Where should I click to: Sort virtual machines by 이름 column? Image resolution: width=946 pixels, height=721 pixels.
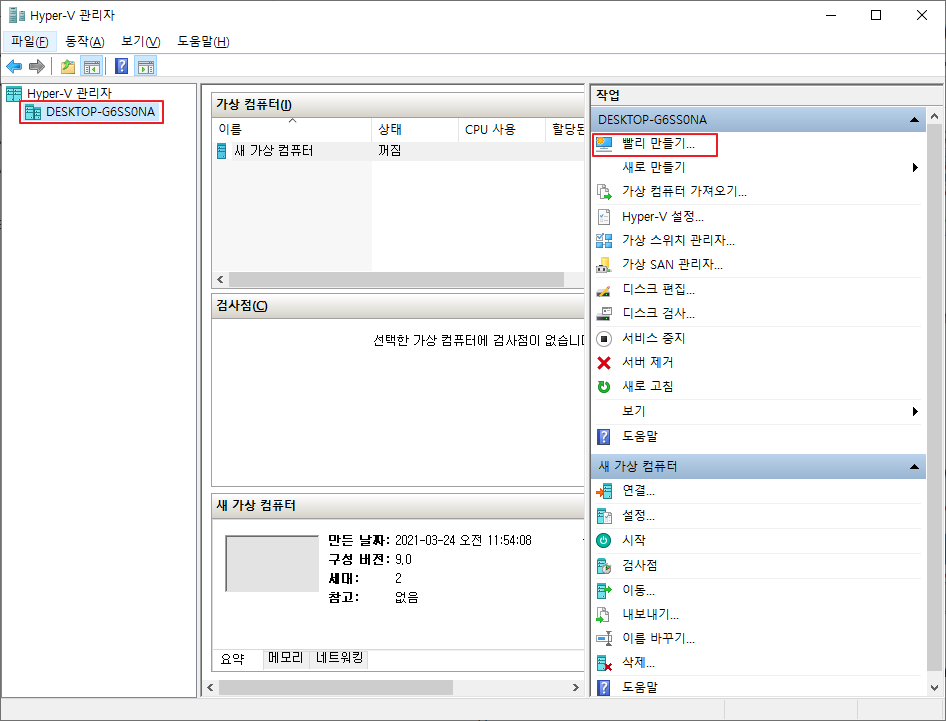pos(292,129)
